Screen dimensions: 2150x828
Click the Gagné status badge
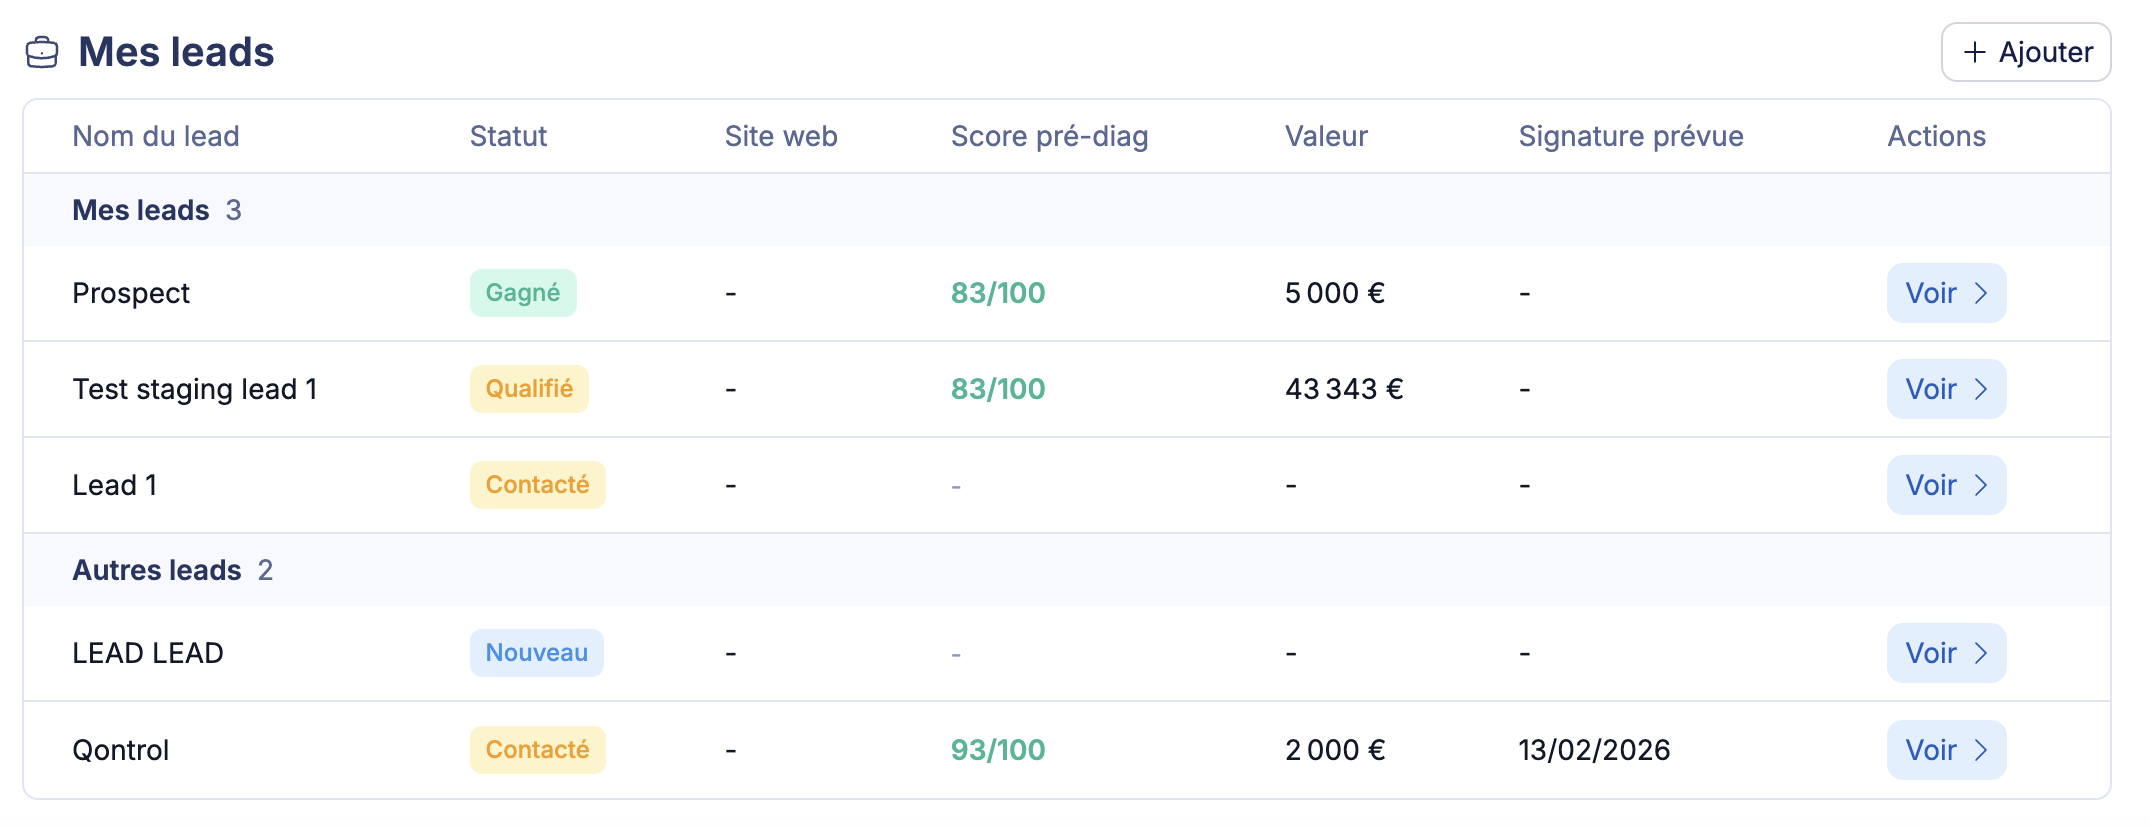pos(523,293)
